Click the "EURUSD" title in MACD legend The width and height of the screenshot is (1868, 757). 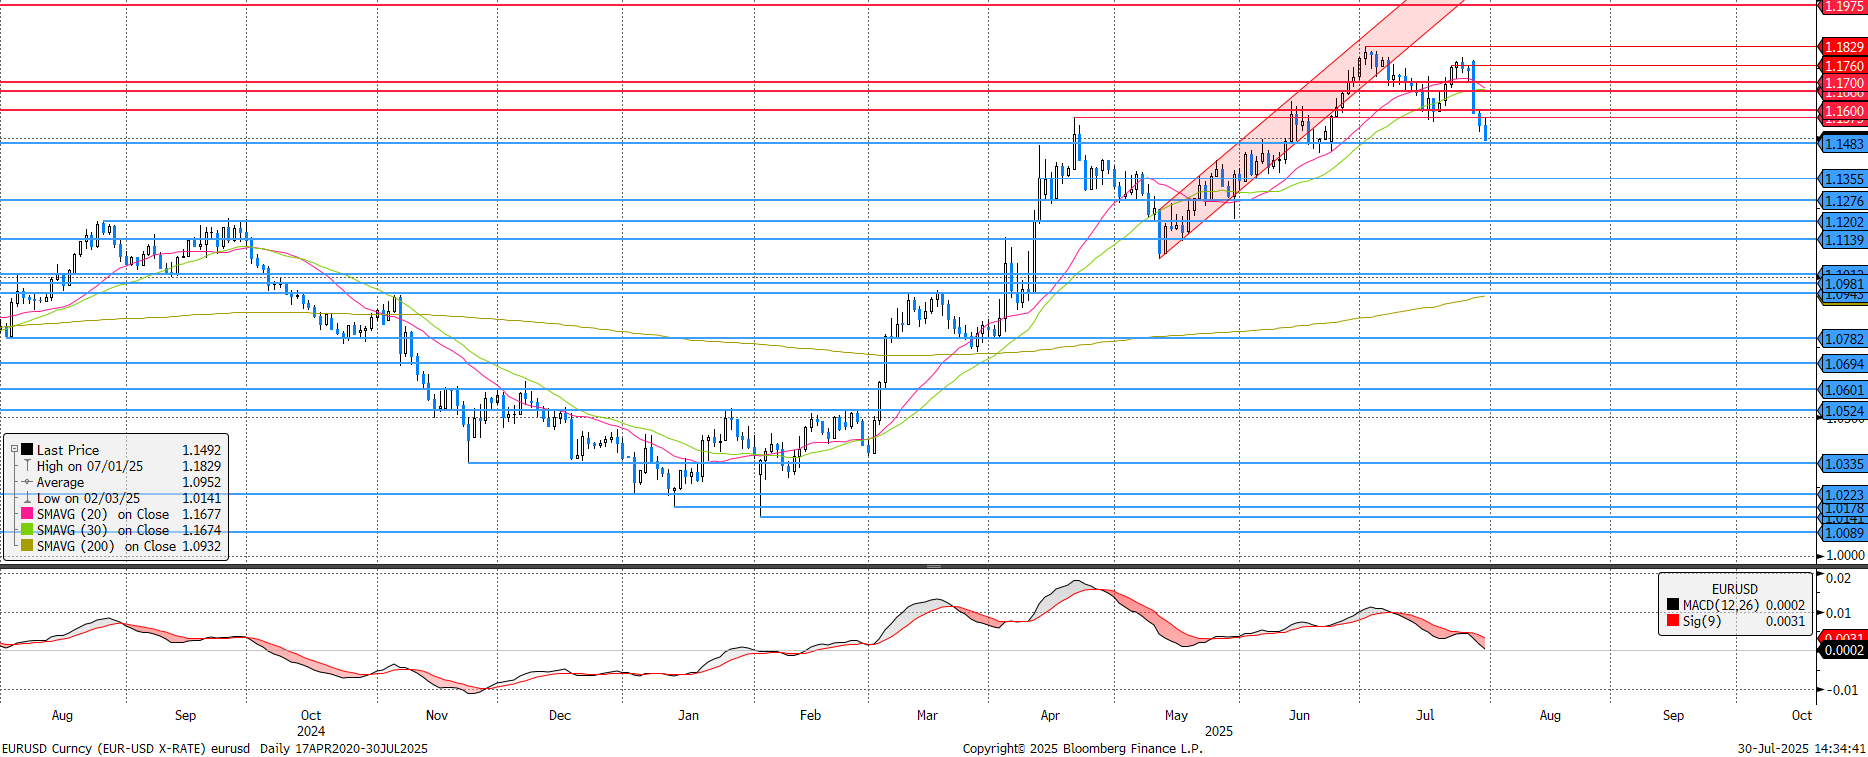click(x=1734, y=589)
